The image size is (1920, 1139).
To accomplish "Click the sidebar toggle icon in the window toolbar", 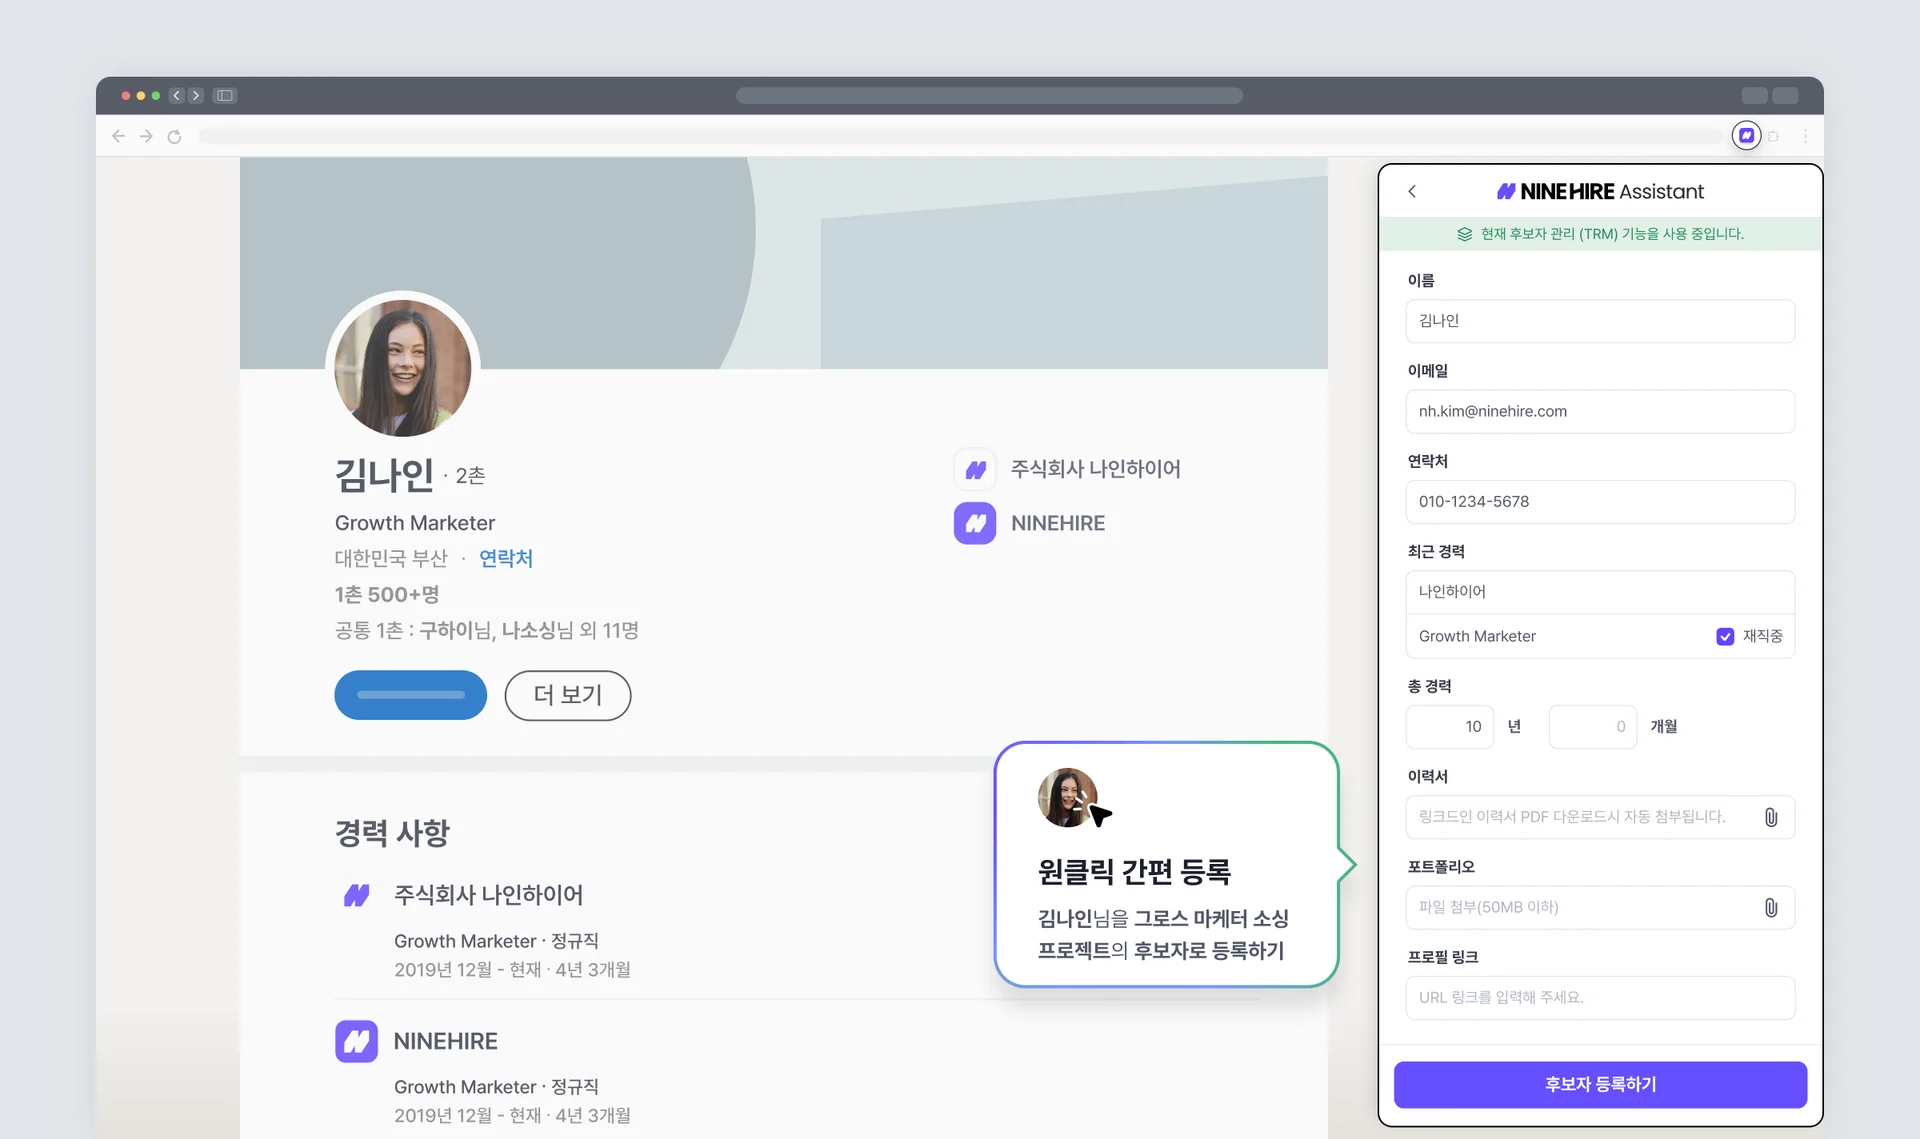I will pos(224,95).
